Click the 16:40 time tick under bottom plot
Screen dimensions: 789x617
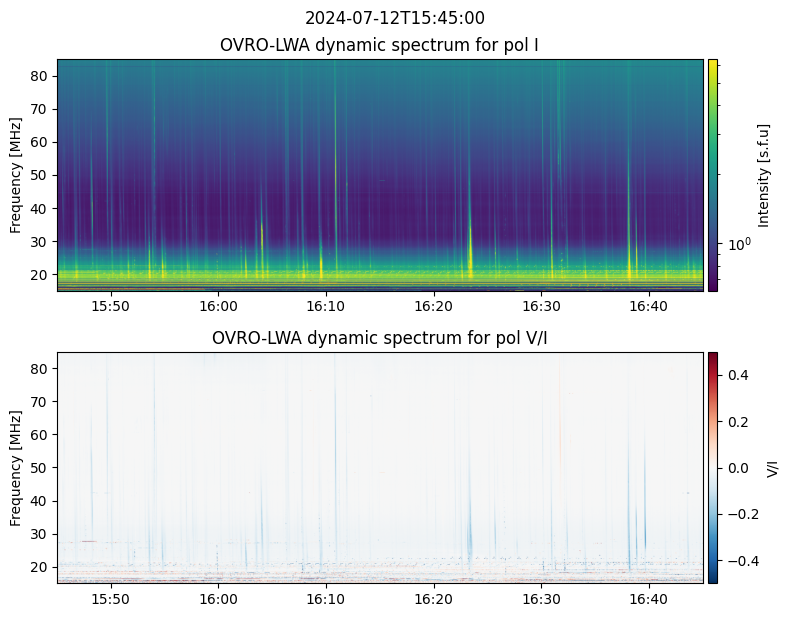click(x=648, y=598)
